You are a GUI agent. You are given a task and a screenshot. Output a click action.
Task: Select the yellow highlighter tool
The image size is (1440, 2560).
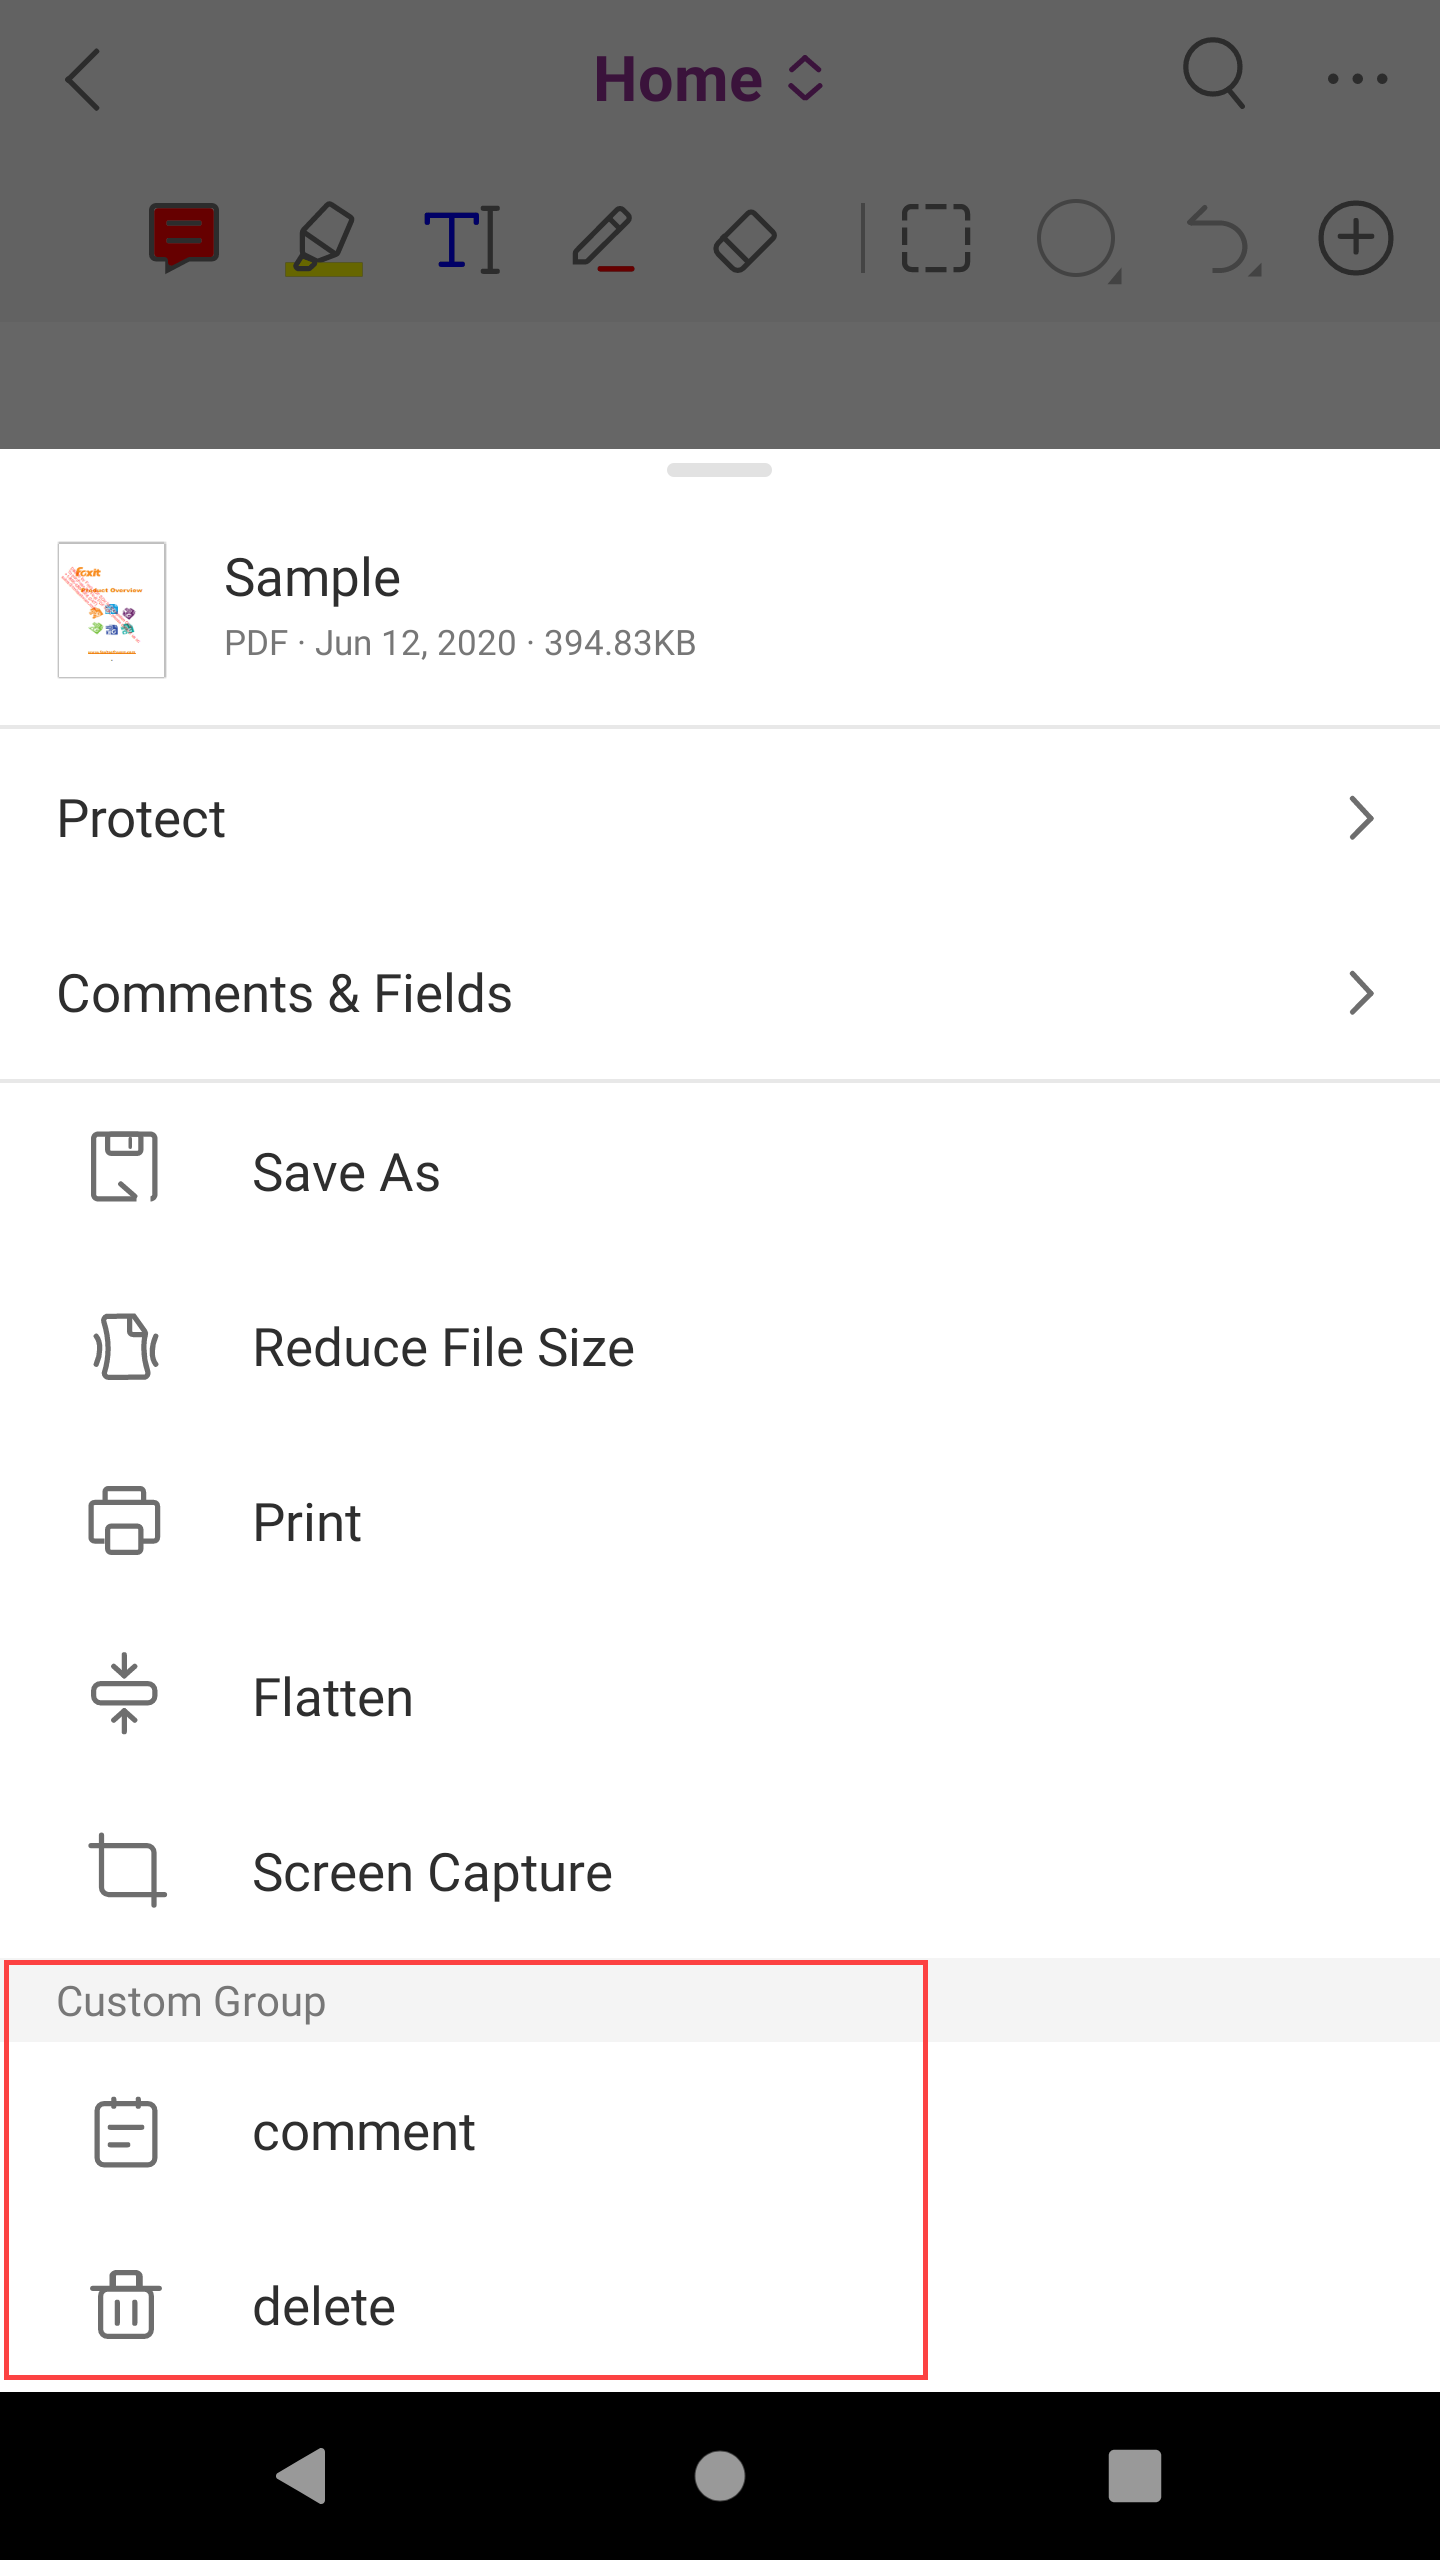324,240
